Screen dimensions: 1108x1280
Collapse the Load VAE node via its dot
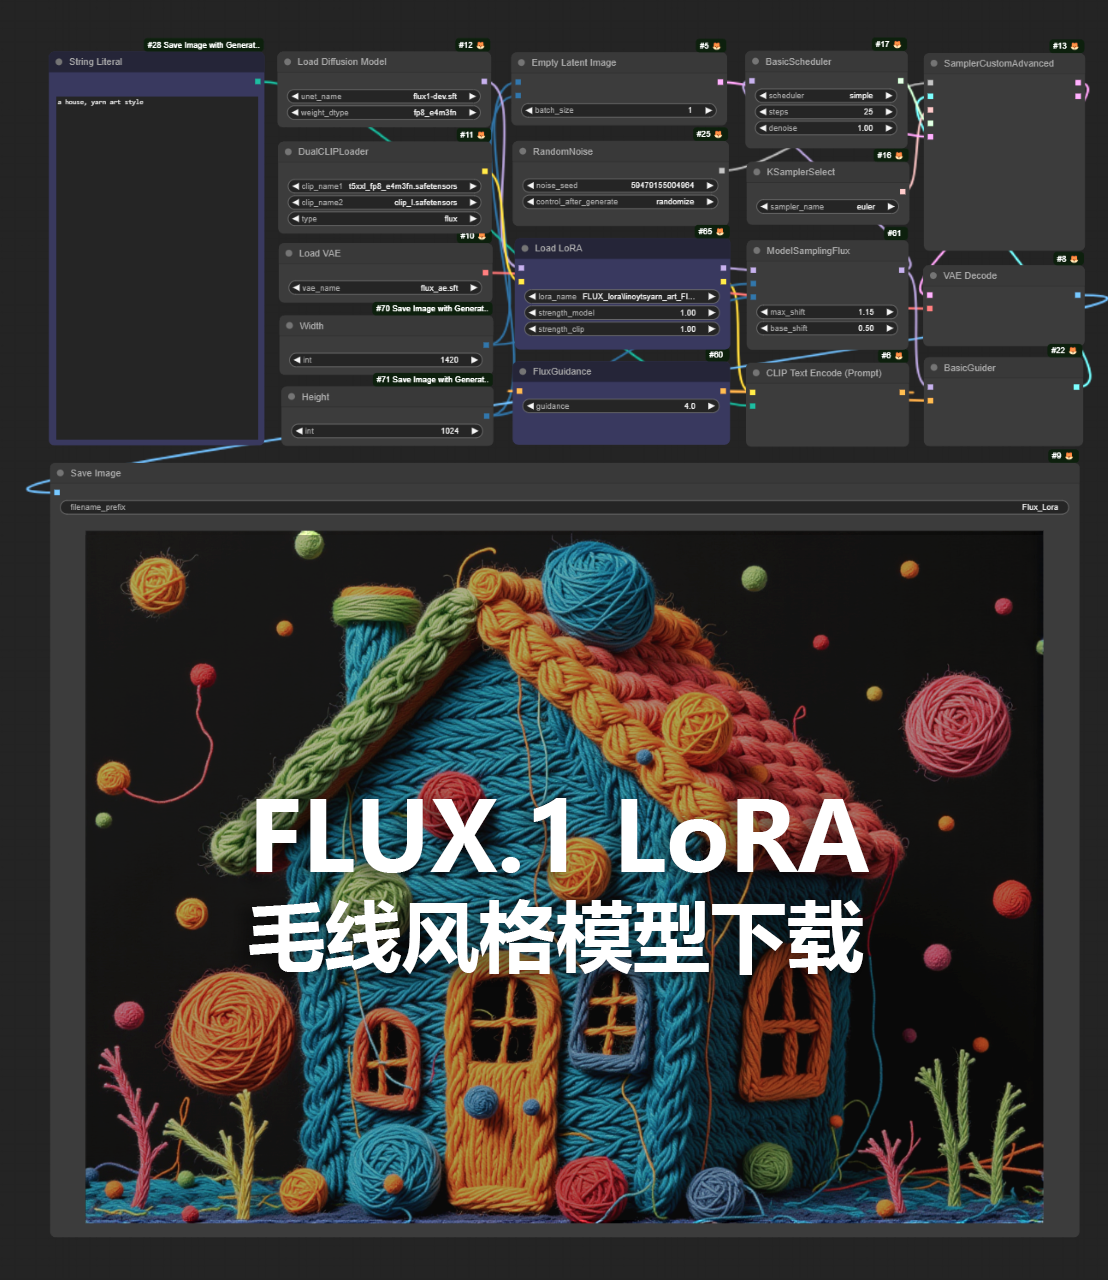point(289,253)
